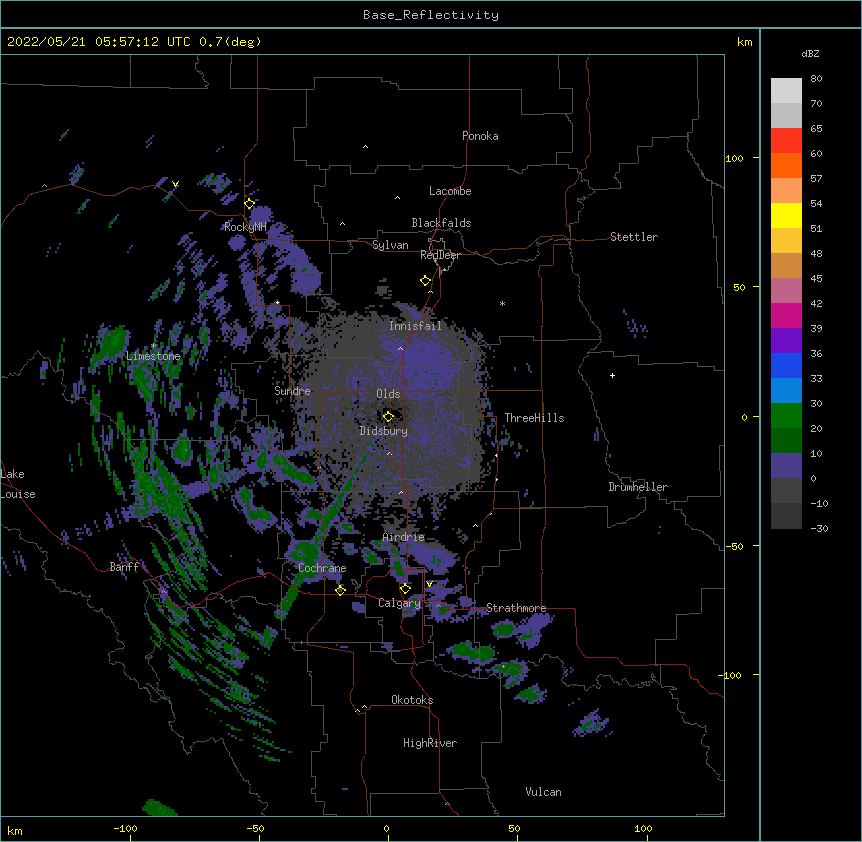Click the light gray 80 dBZ legend swatch
This screenshot has height=842, width=862.
(x=786, y=91)
